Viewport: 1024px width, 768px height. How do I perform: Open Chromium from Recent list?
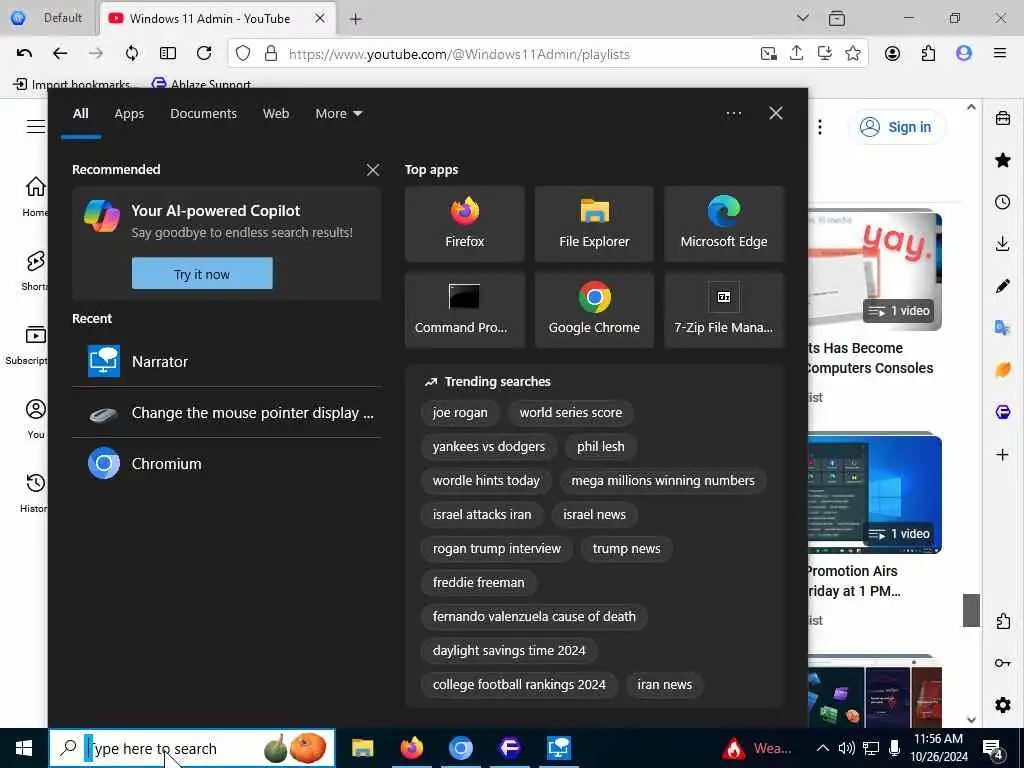coord(227,464)
